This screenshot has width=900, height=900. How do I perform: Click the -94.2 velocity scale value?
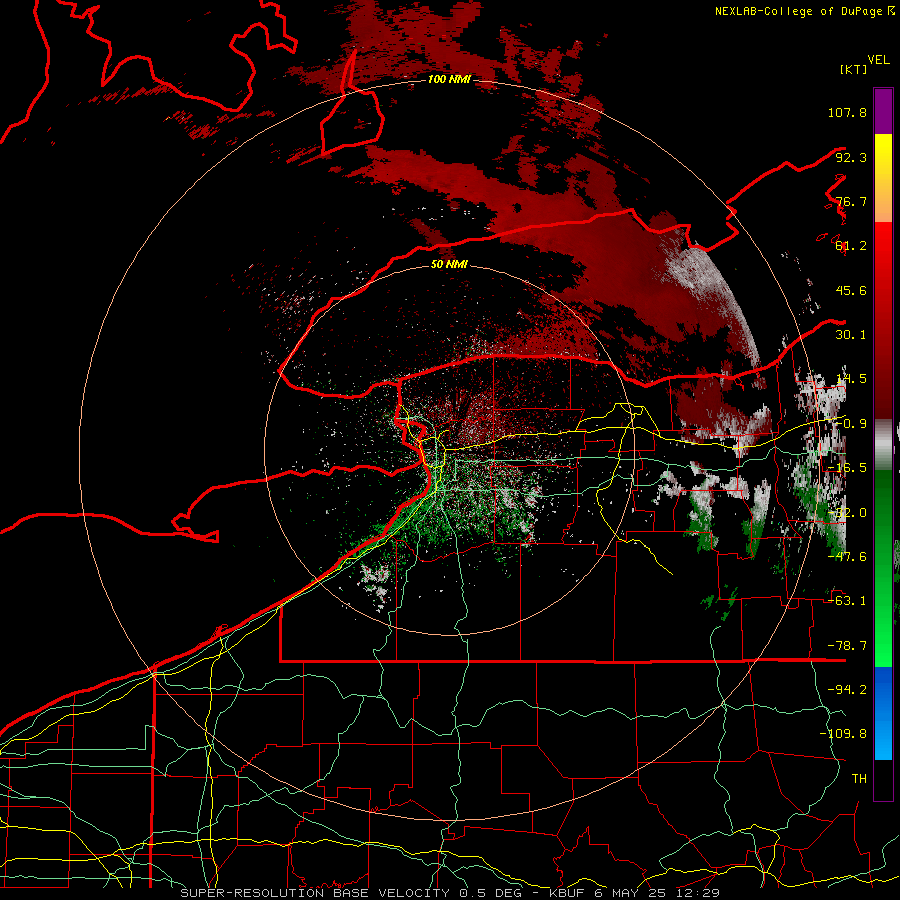[847, 690]
